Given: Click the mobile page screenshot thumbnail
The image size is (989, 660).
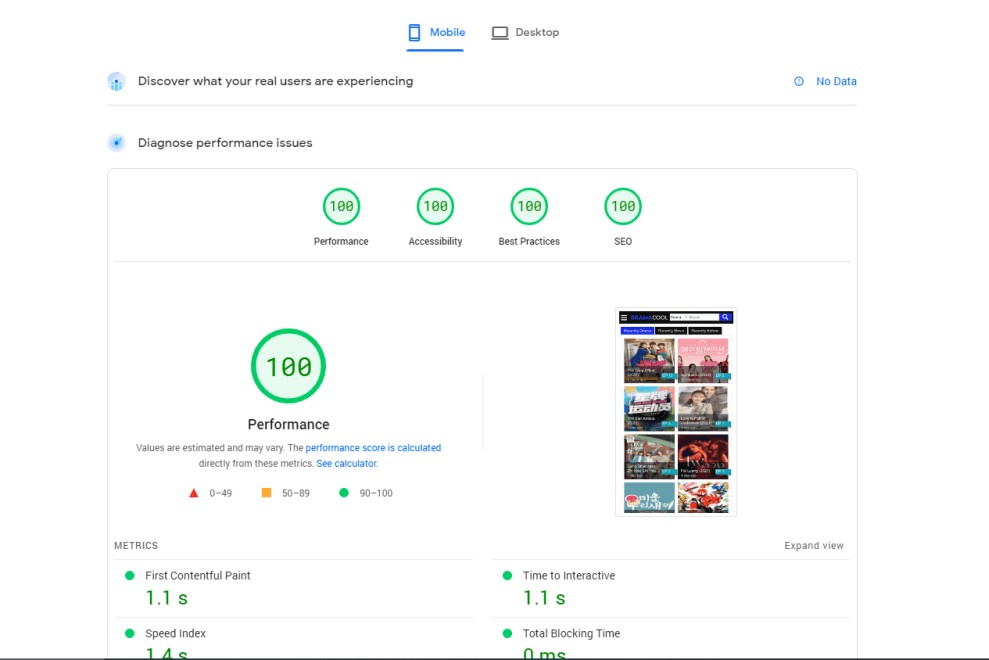Looking at the screenshot, I should (675, 412).
